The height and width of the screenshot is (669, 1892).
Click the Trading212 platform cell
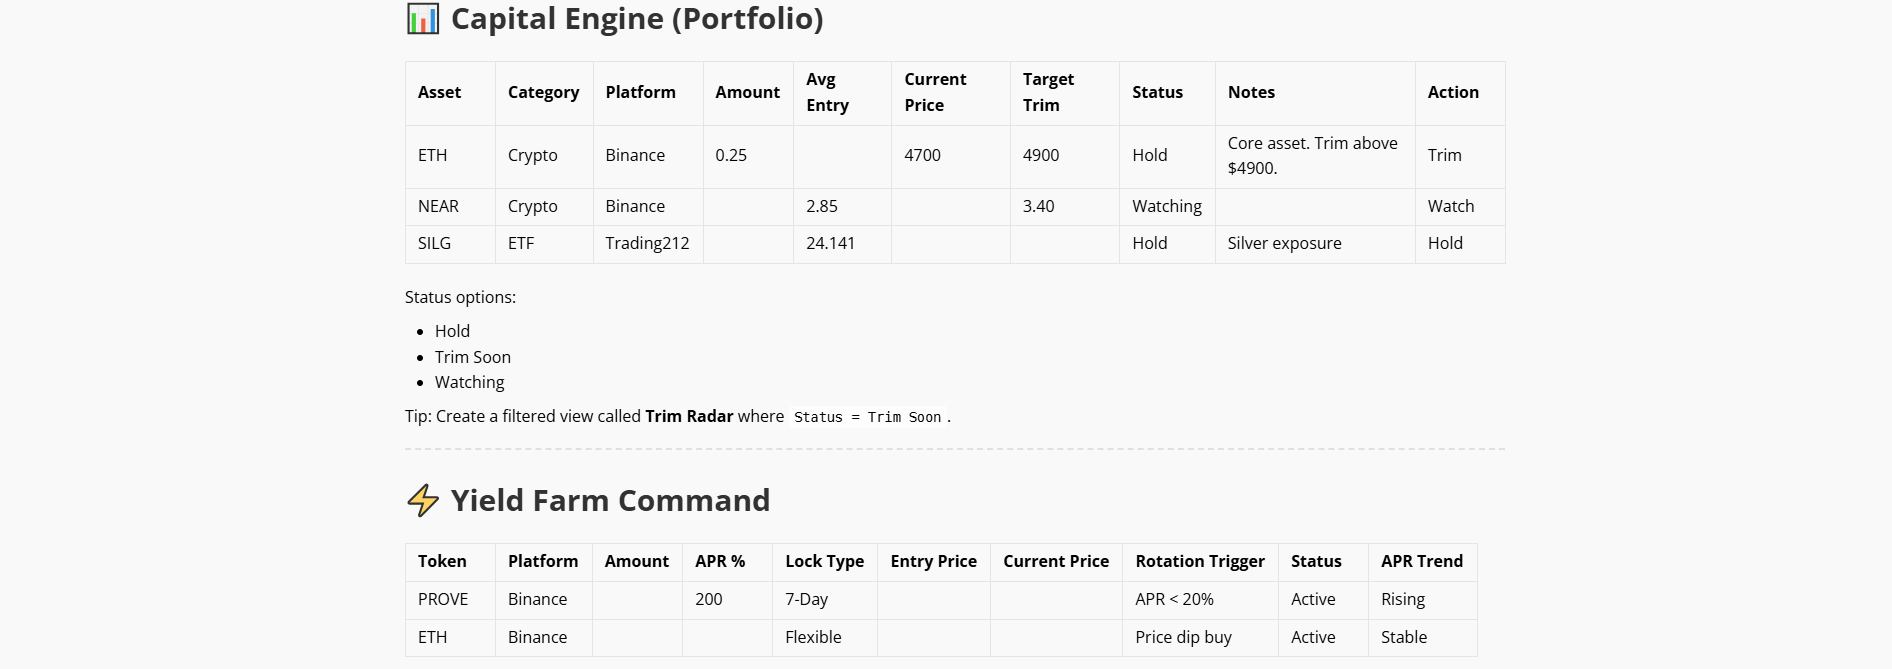click(x=648, y=244)
